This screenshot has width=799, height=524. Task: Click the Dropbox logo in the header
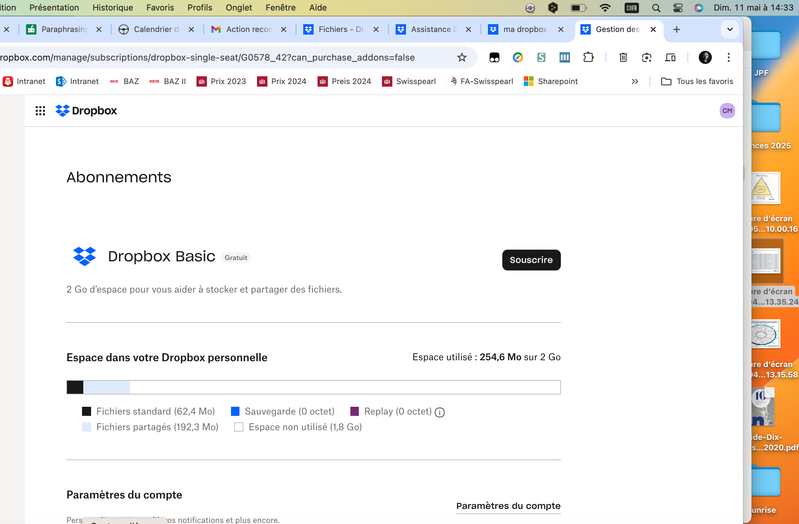(x=86, y=111)
